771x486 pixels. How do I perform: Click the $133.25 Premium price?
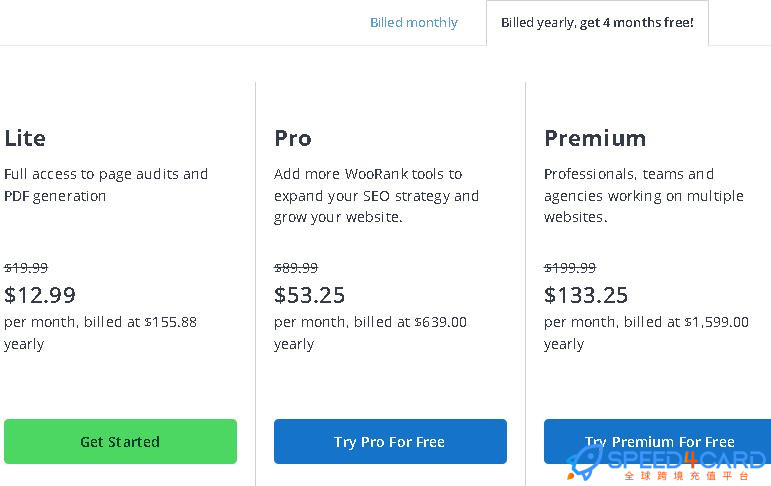click(x=586, y=295)
